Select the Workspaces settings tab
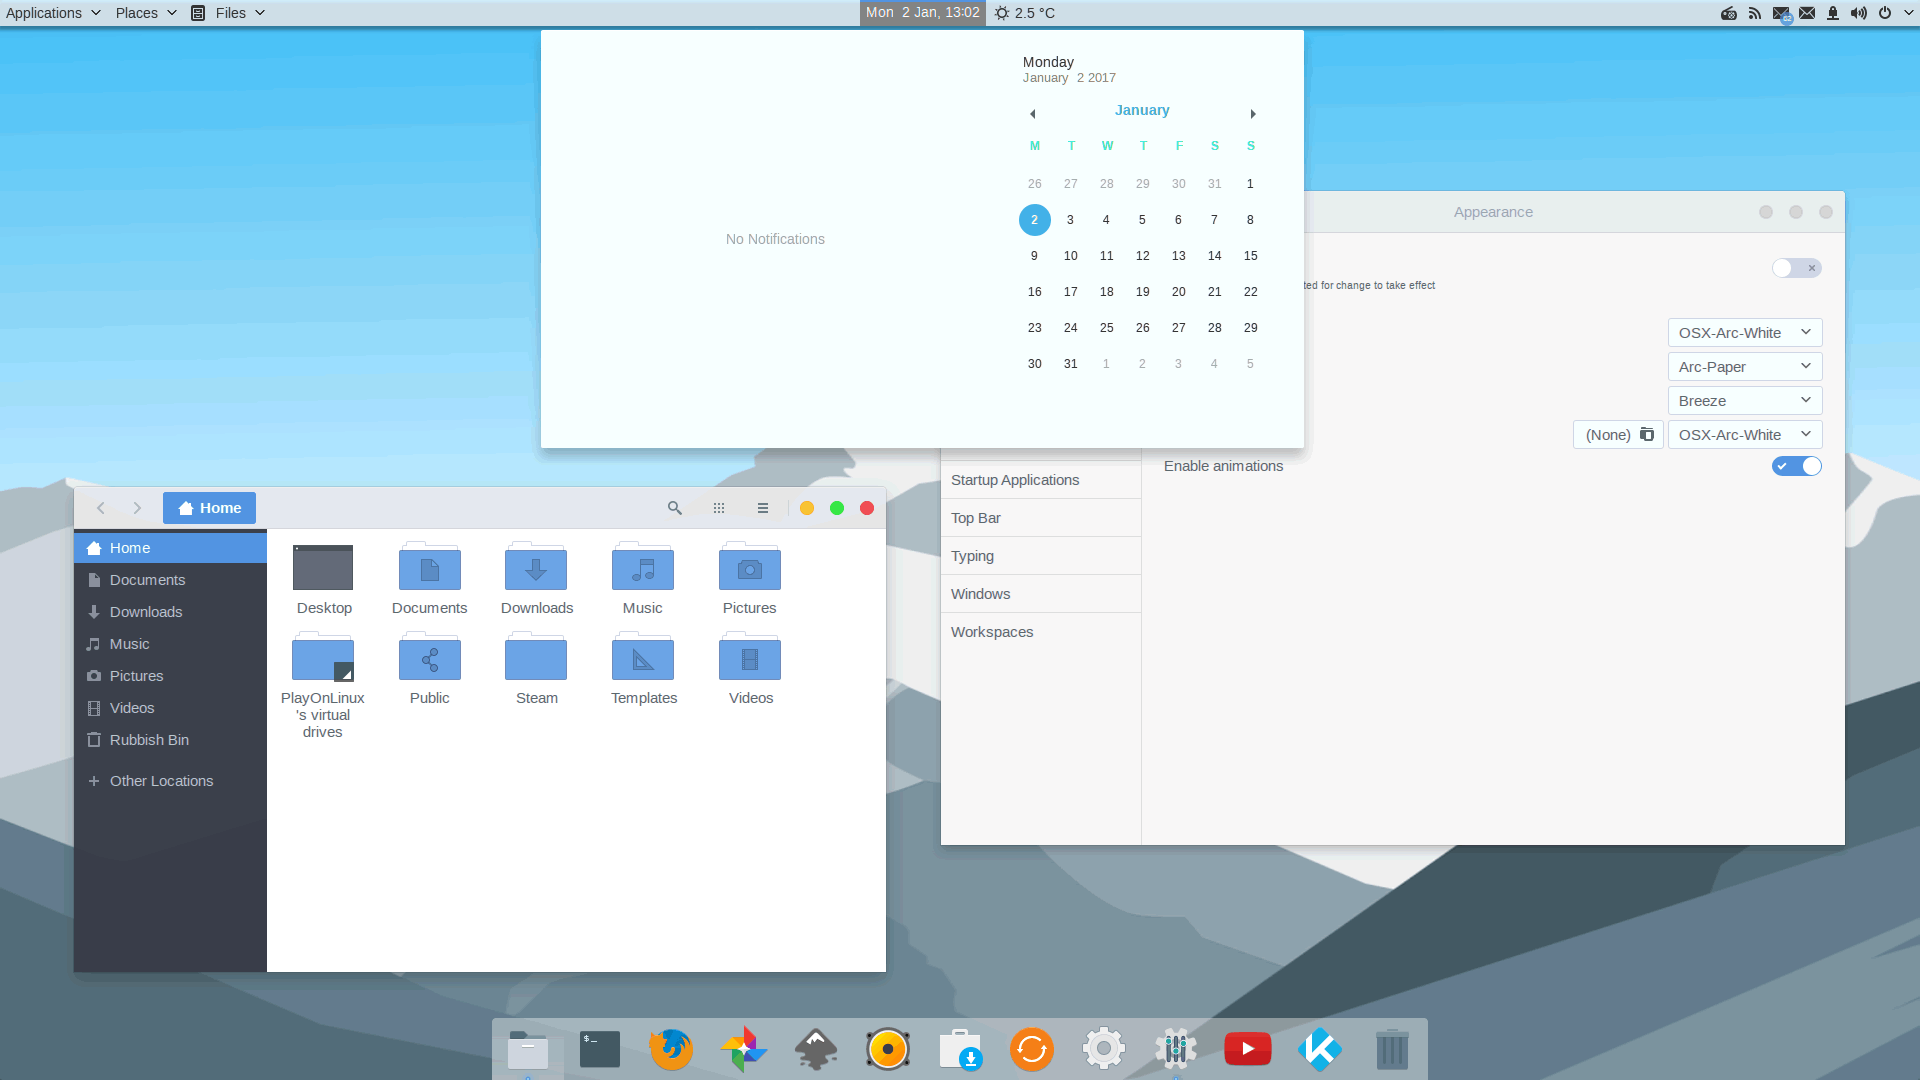1920x1080 pixels. (x=992, y=632)
